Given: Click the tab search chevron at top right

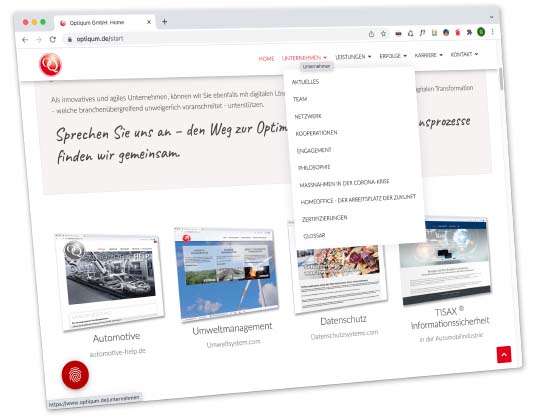Looking at the screenshot, I should coord(491,17).
